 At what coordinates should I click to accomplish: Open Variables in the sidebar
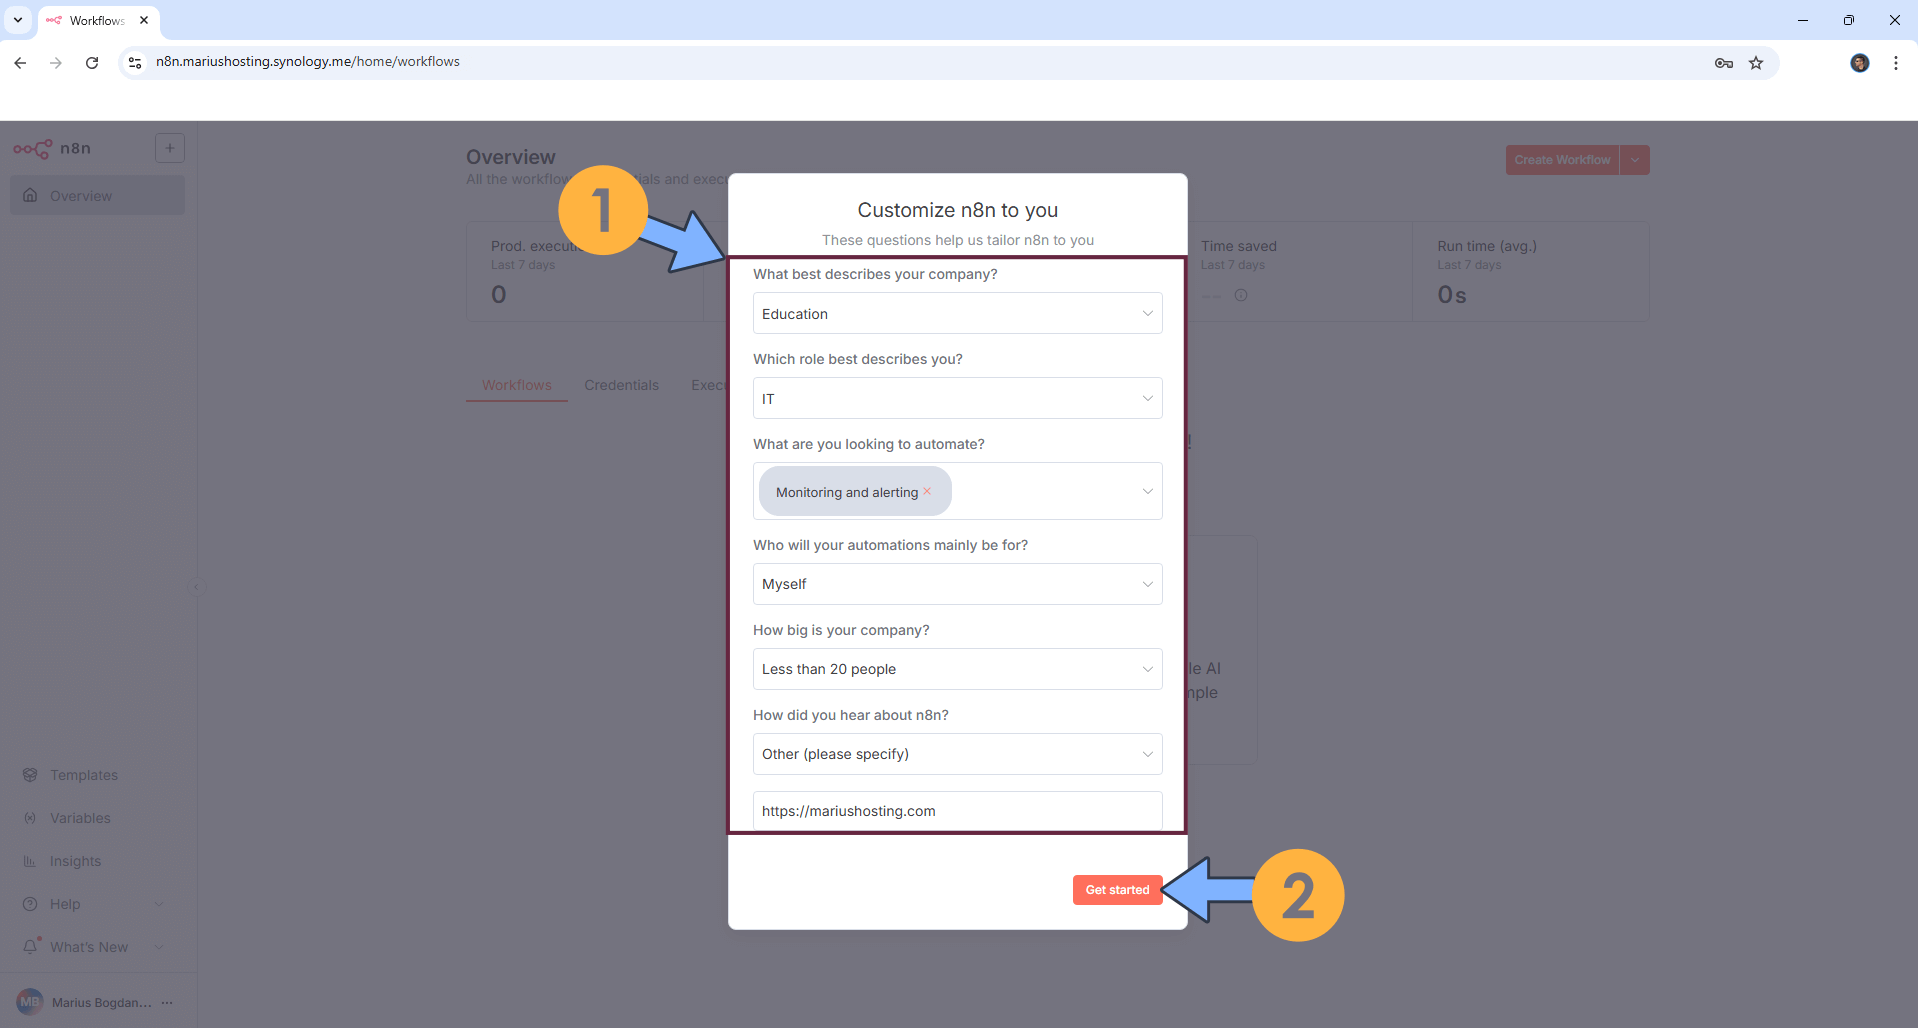[97, 818]
